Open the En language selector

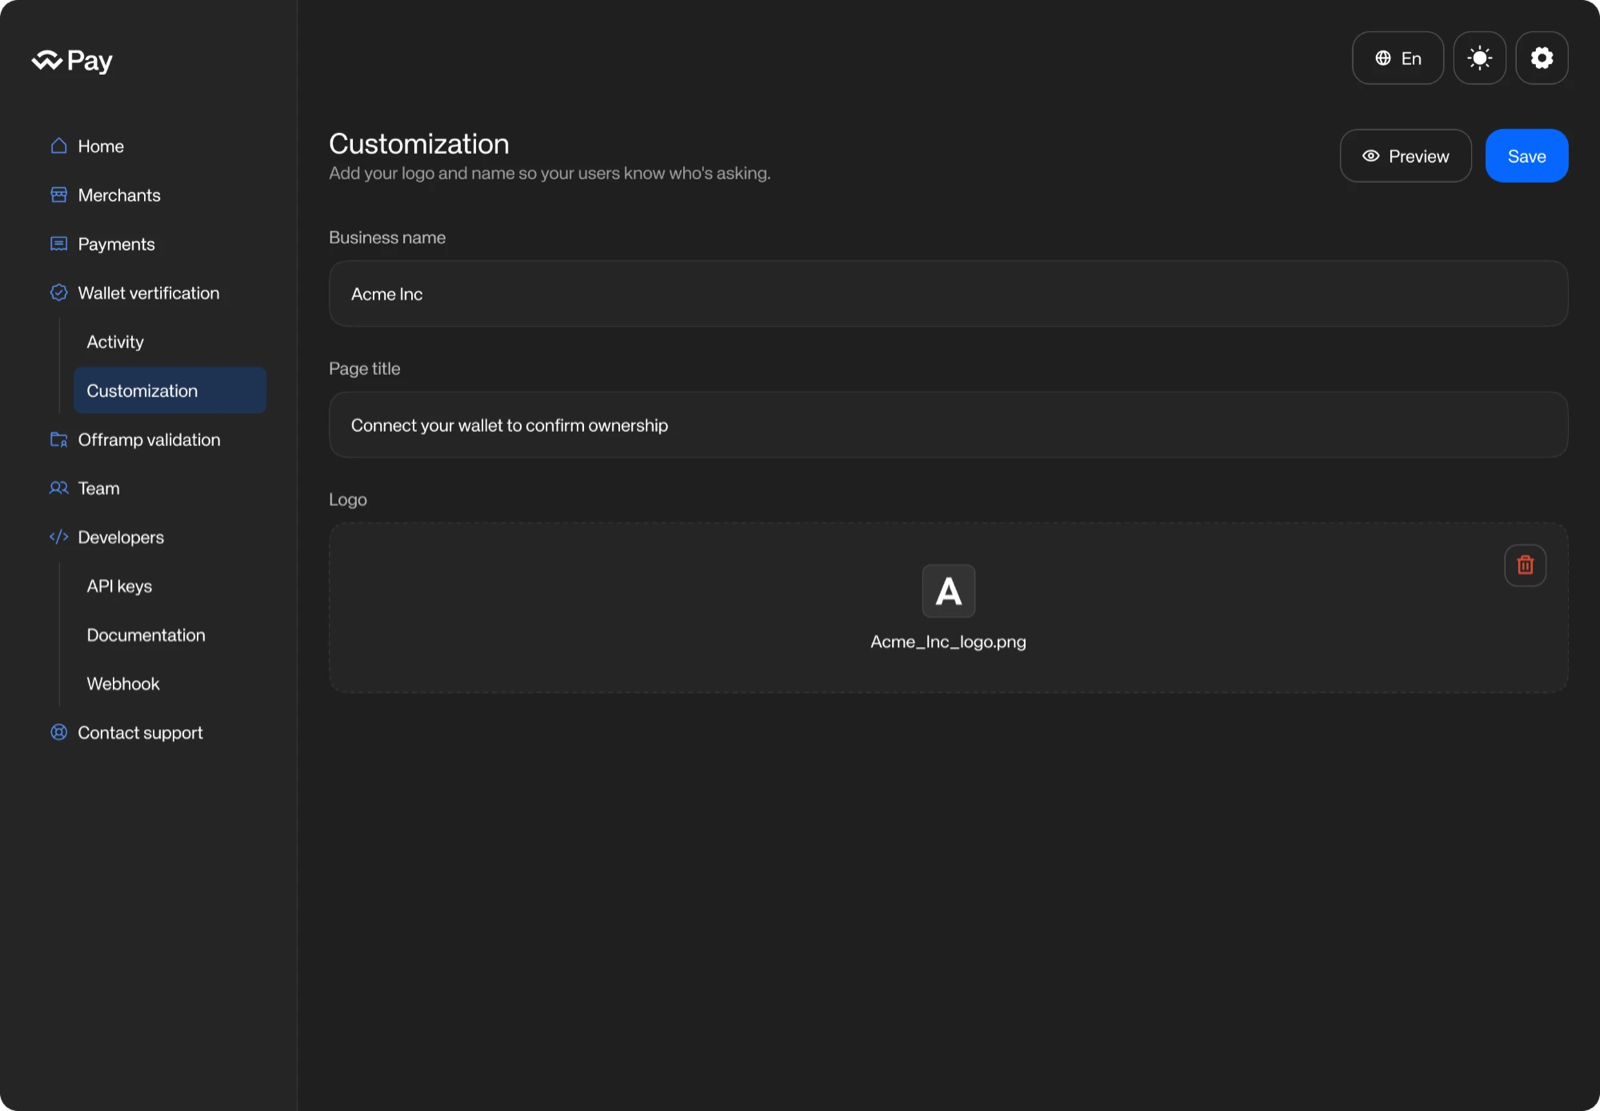click(x=1398, y=58)
